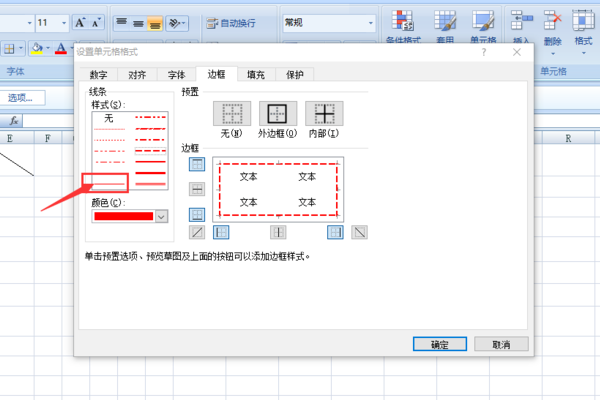Toggle the left border button
Screen dimensions: 600x400
click(221, 232)
